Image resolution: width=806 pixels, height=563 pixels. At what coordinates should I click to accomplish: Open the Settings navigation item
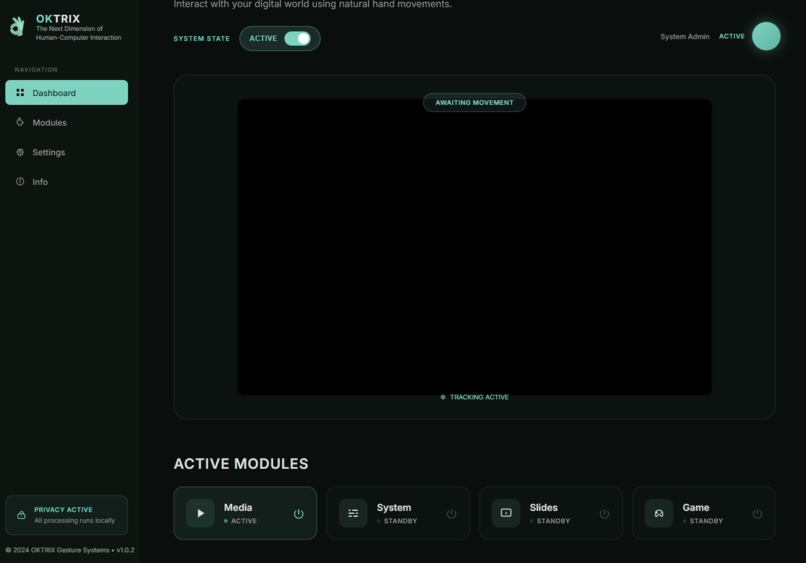[x=66, y=152]
